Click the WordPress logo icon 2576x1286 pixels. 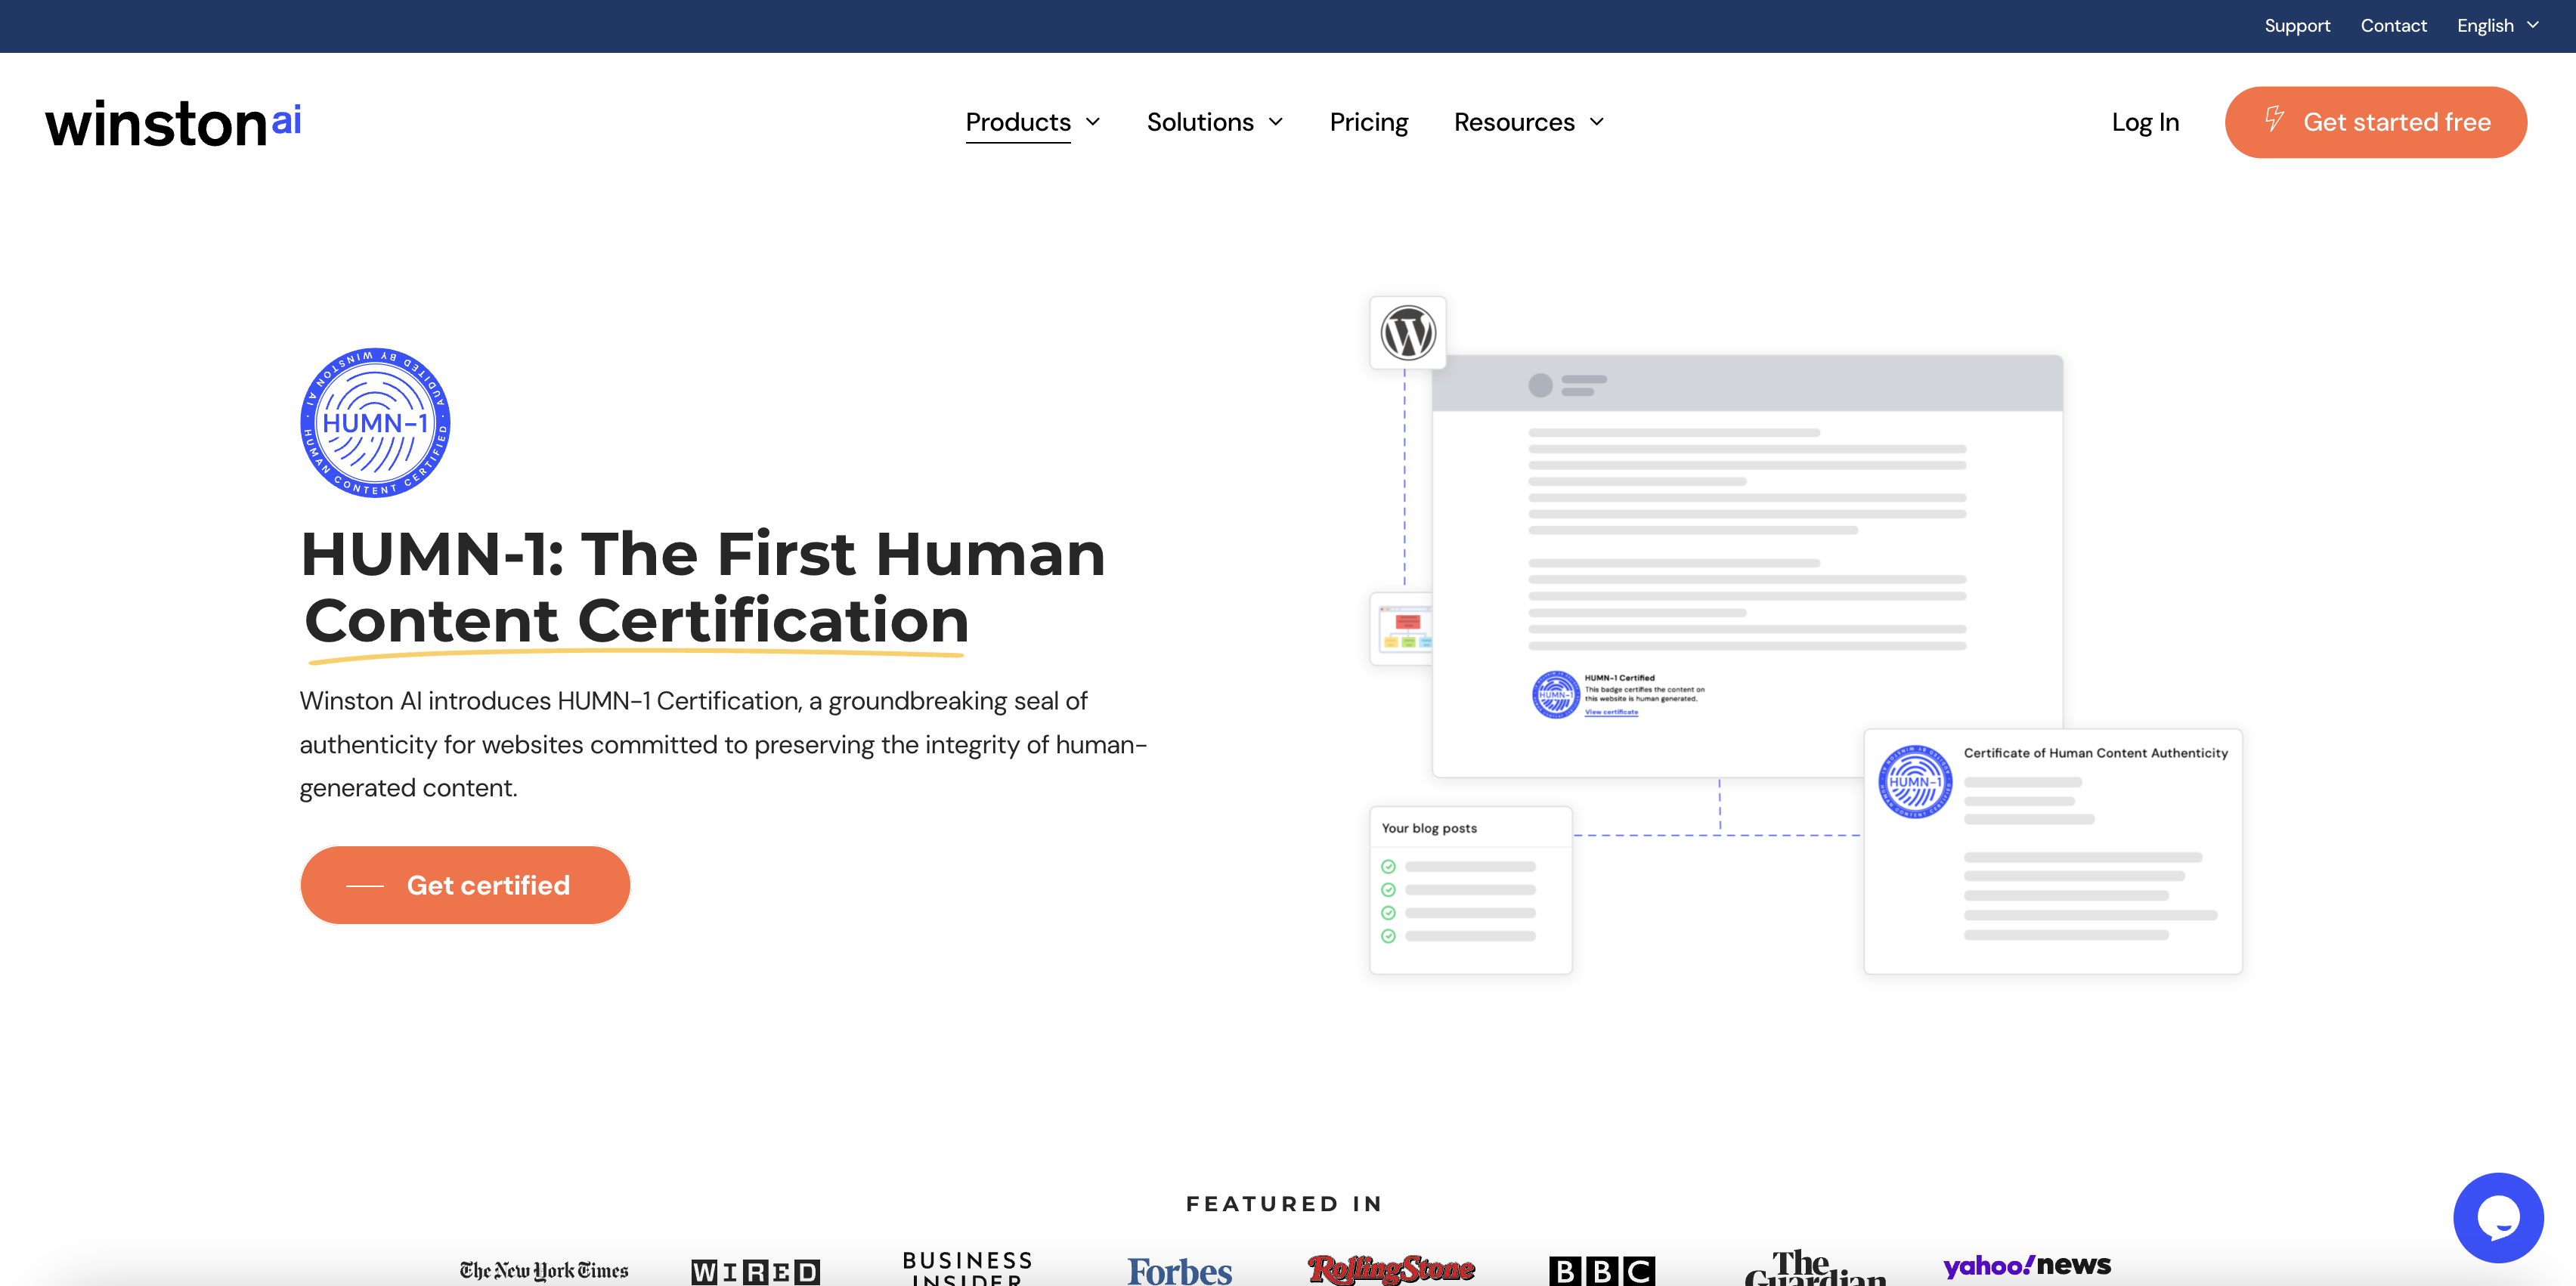[1407, 333]
